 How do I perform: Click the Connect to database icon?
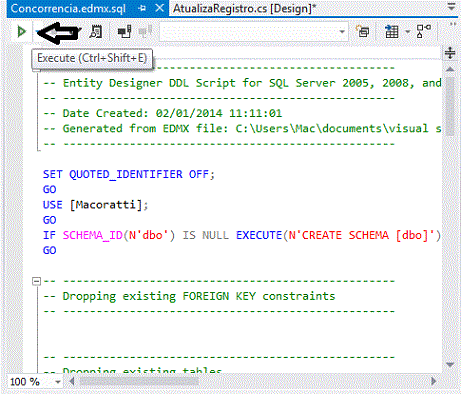click(x=125, y=32)
